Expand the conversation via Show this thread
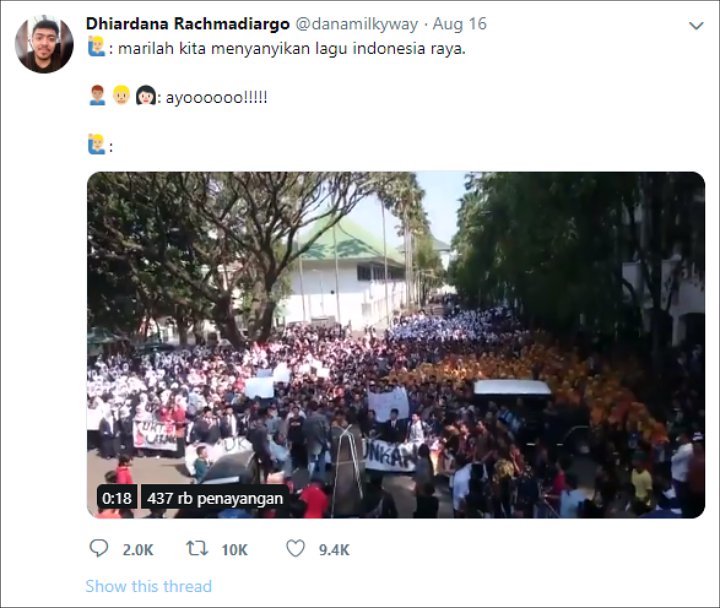Image resolution: width=720 pixels, height=608 pixels. pos(148,586)
